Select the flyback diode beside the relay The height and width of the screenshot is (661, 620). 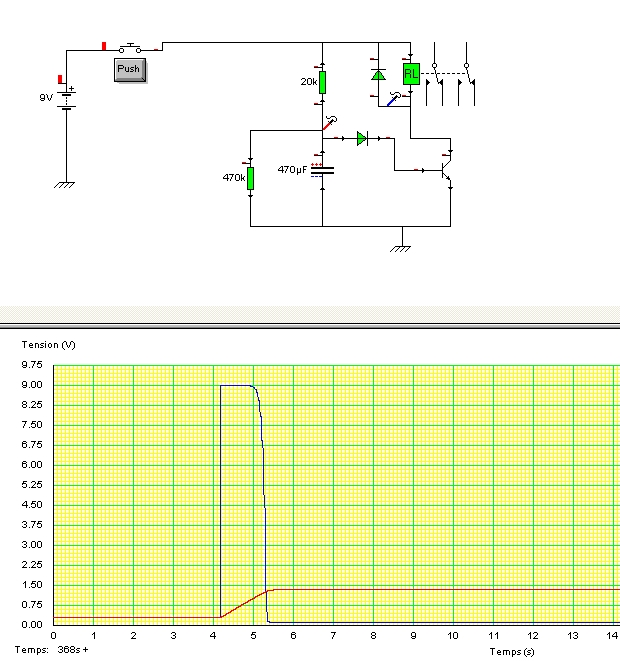tap(378, 75)
